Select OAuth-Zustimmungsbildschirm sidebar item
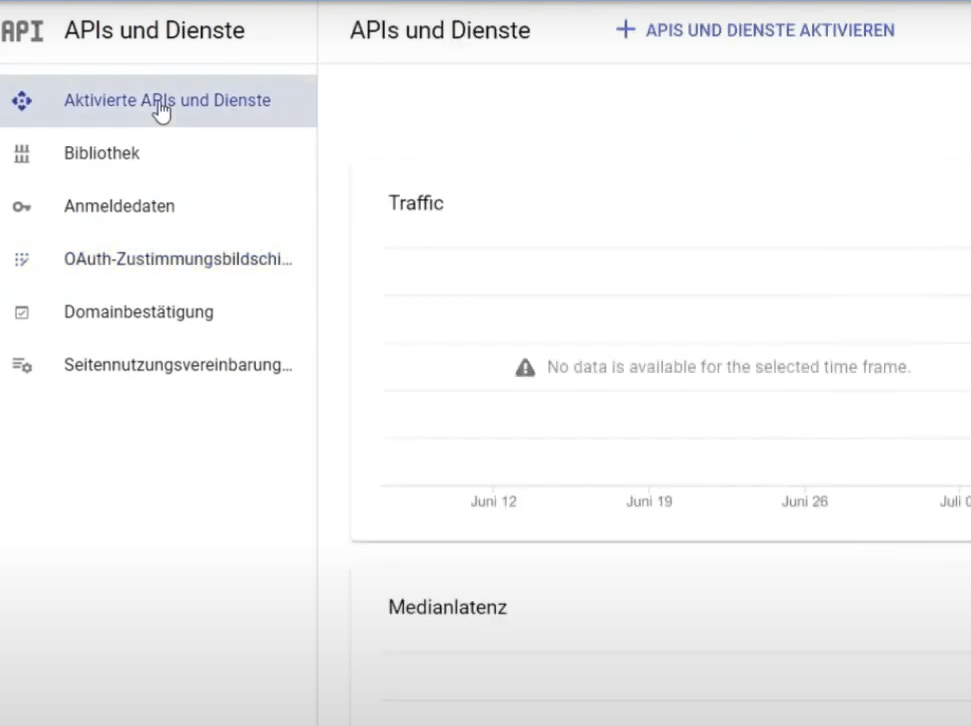The width and height of the screenshot is (971, 726). point(178,260)
